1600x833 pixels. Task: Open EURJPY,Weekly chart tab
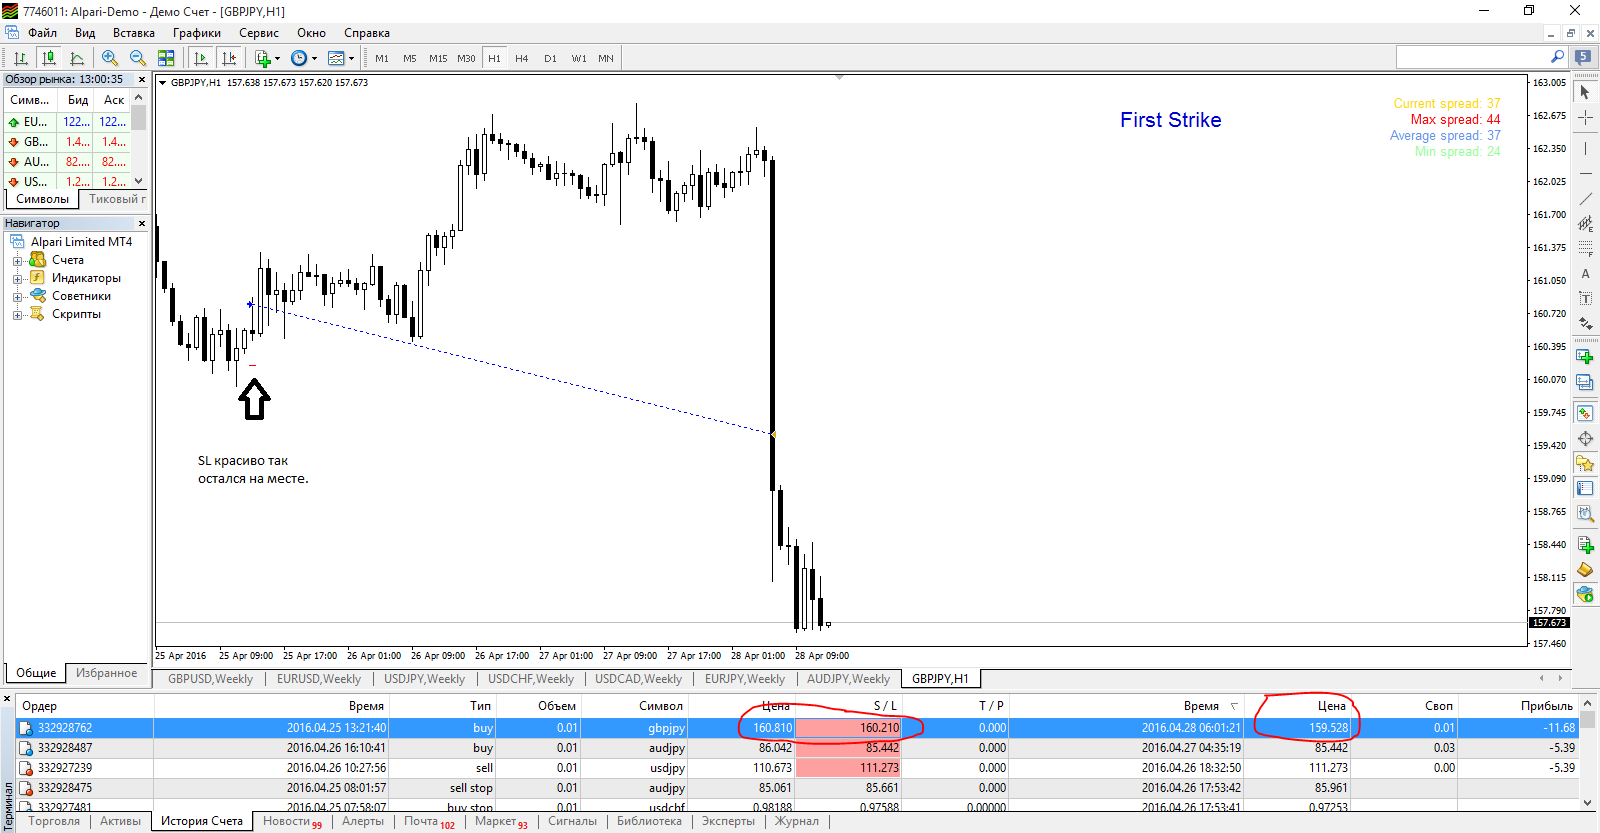[745, 679]
